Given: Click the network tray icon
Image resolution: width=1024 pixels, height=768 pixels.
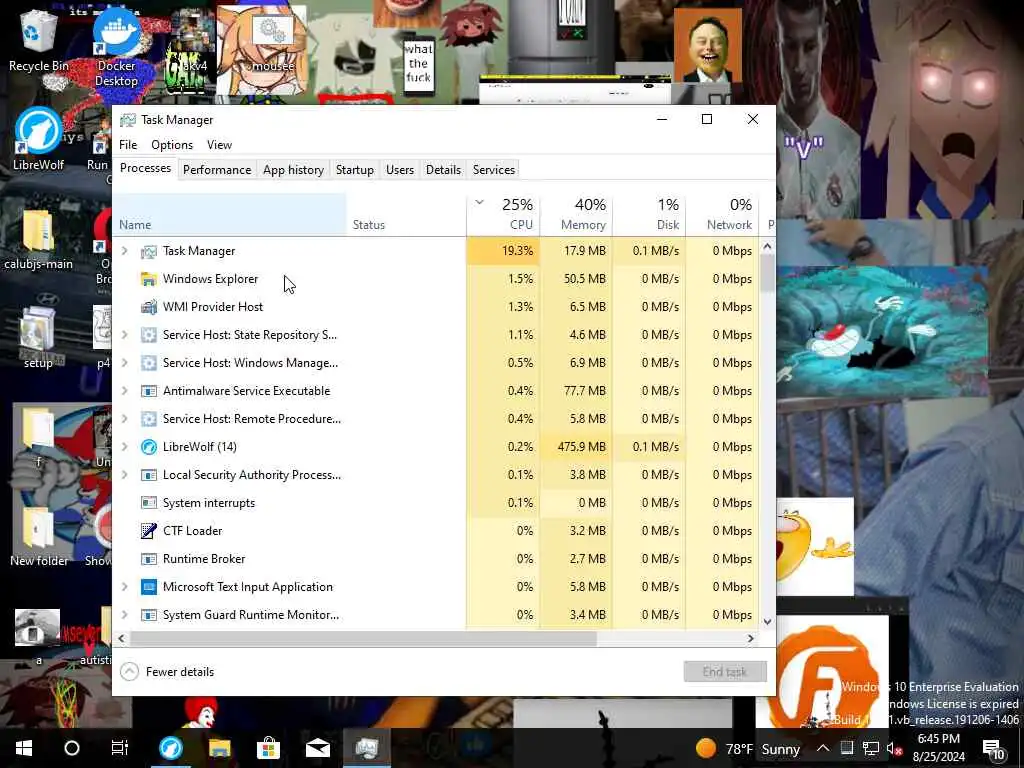Looking at the screenshot, I should coord(871,748).
